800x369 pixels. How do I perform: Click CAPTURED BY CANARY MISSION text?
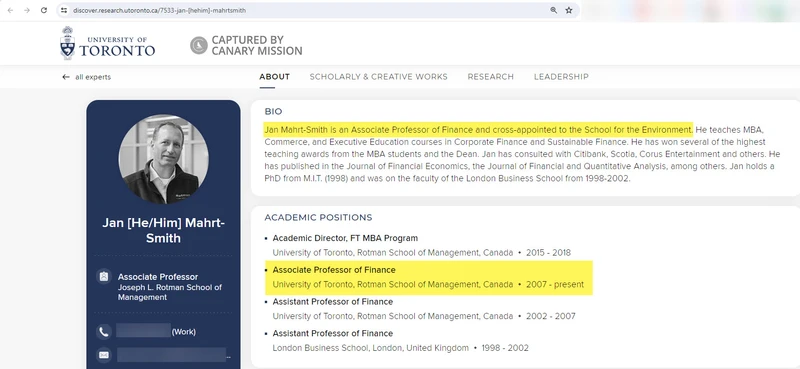[257, 45]
